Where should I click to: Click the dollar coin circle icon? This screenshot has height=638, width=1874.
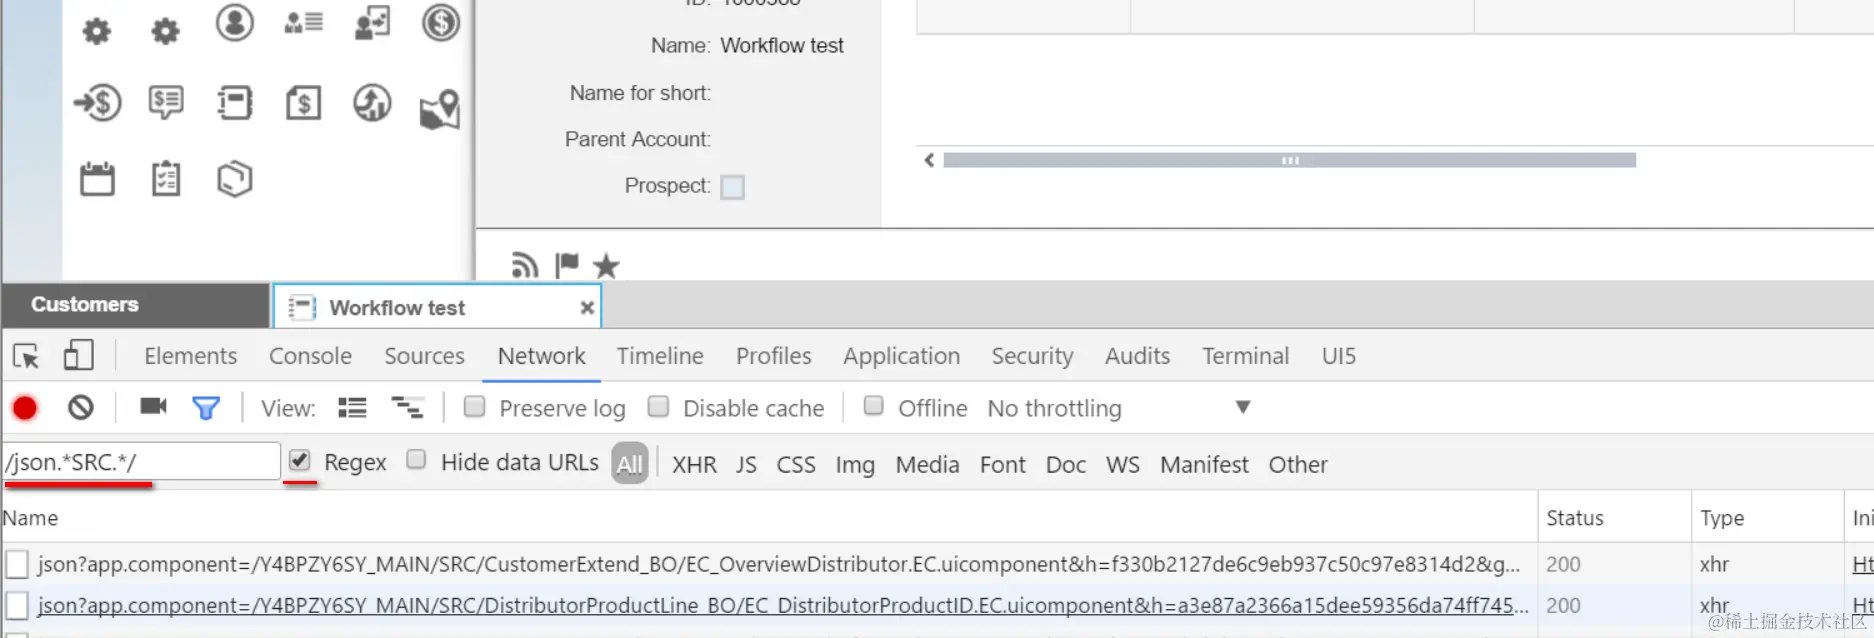440,22
